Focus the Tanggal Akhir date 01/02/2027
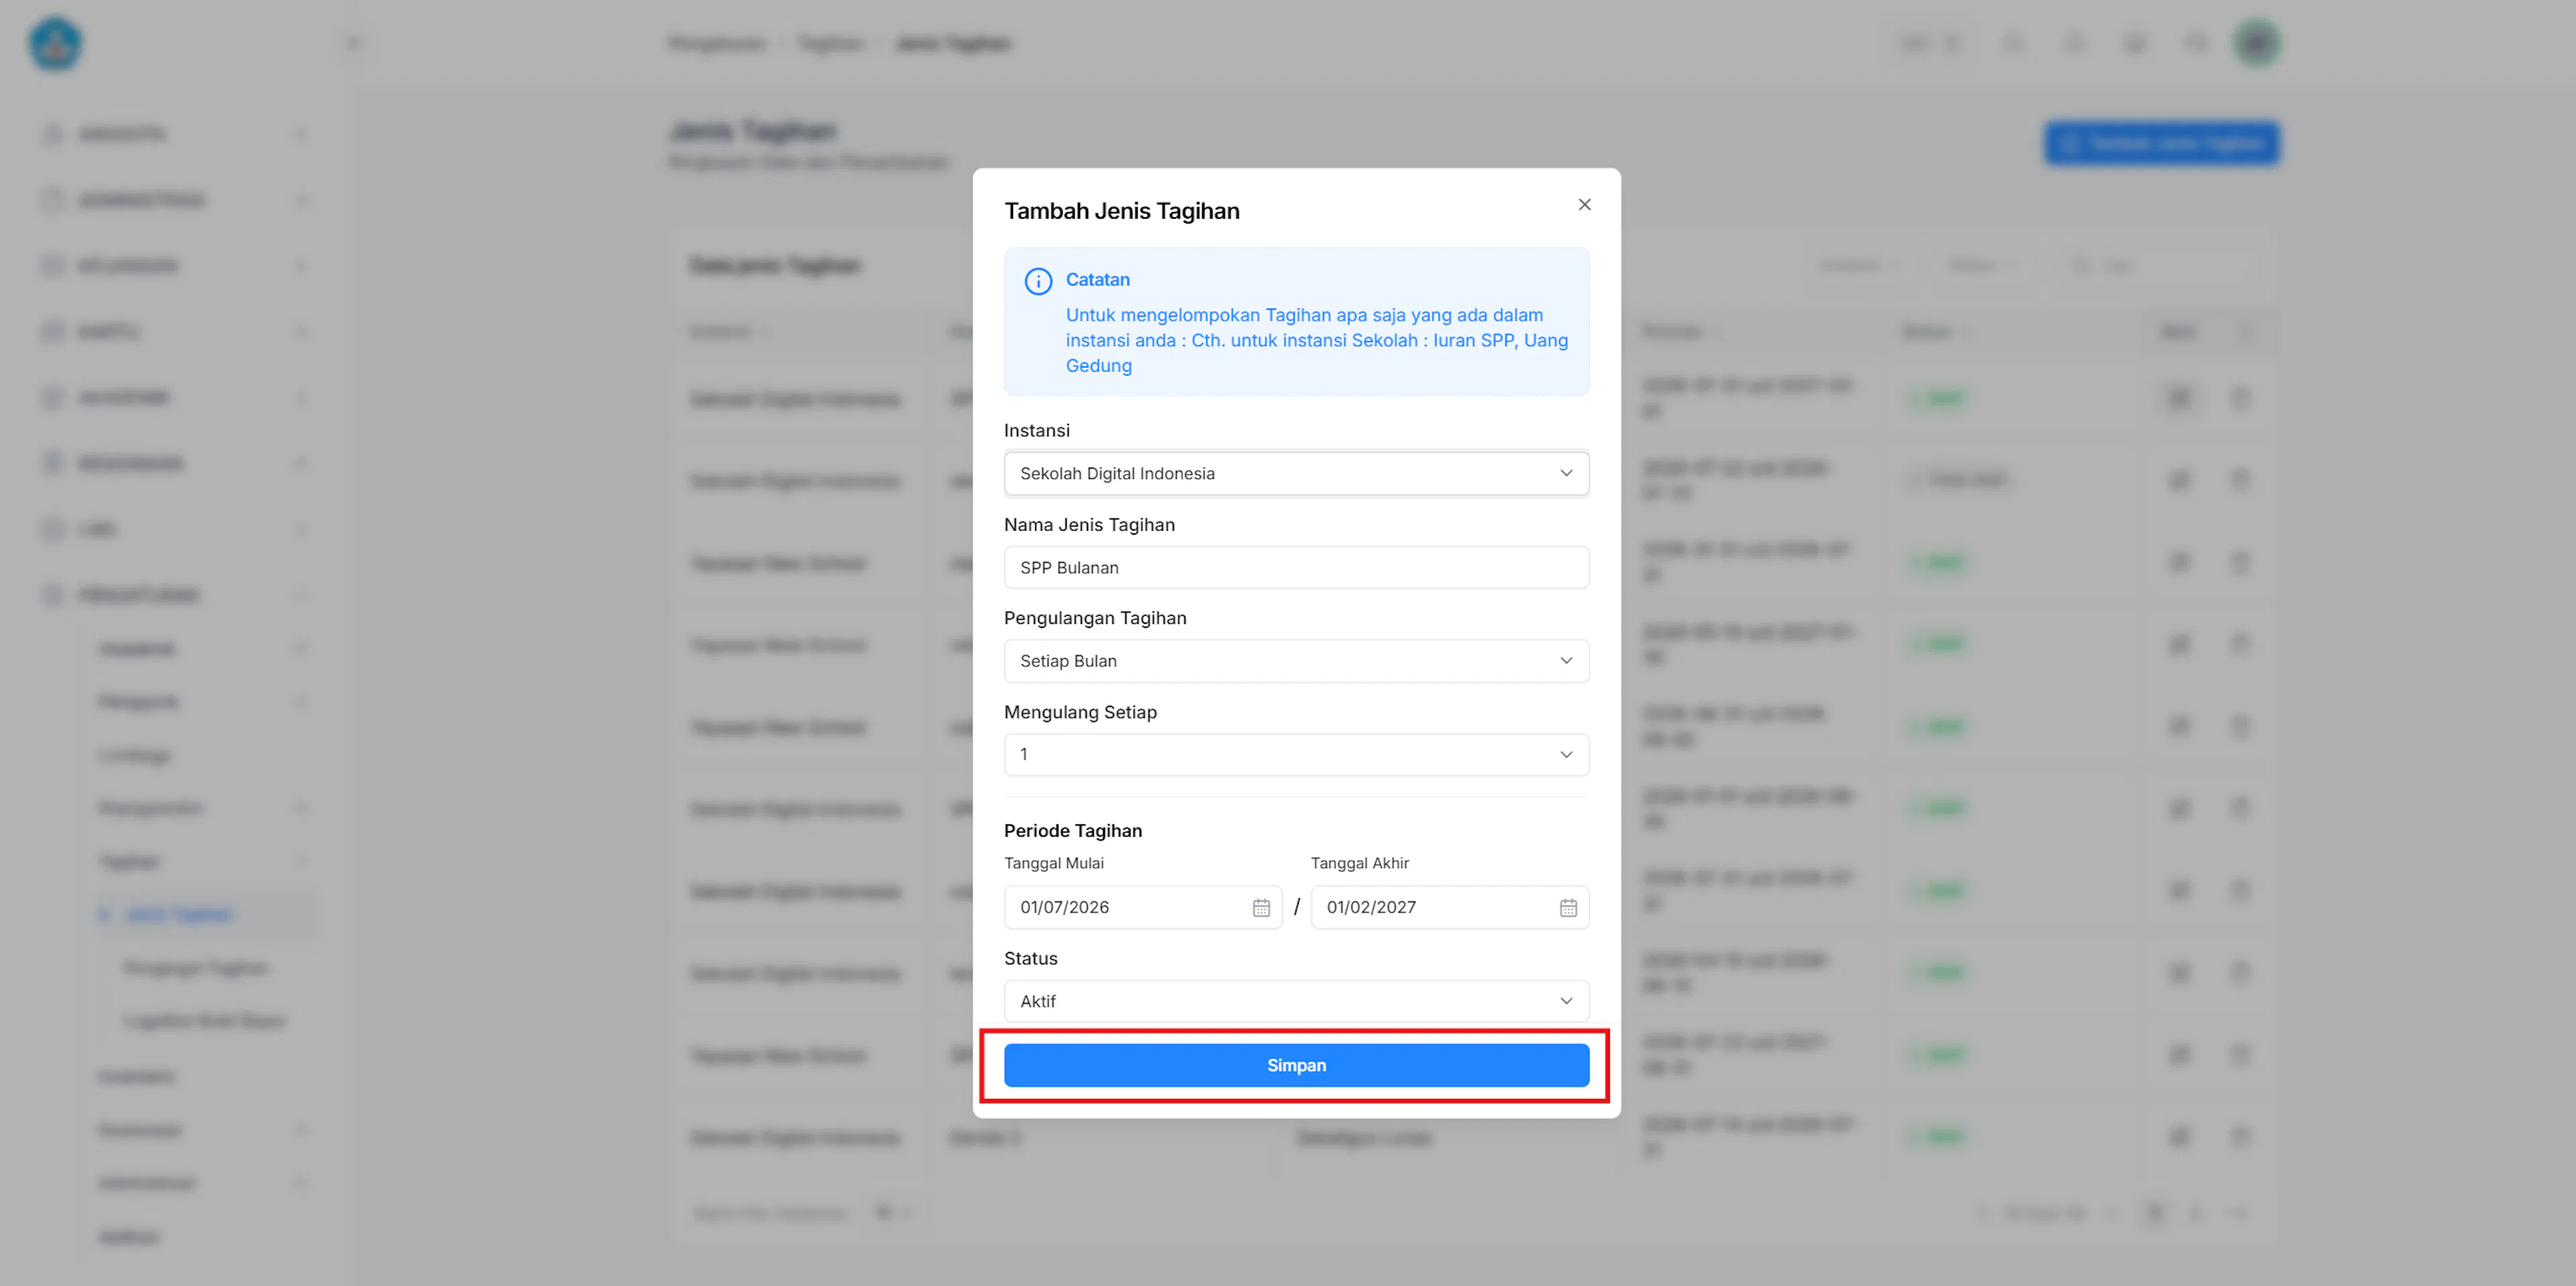 point(1450,907)
